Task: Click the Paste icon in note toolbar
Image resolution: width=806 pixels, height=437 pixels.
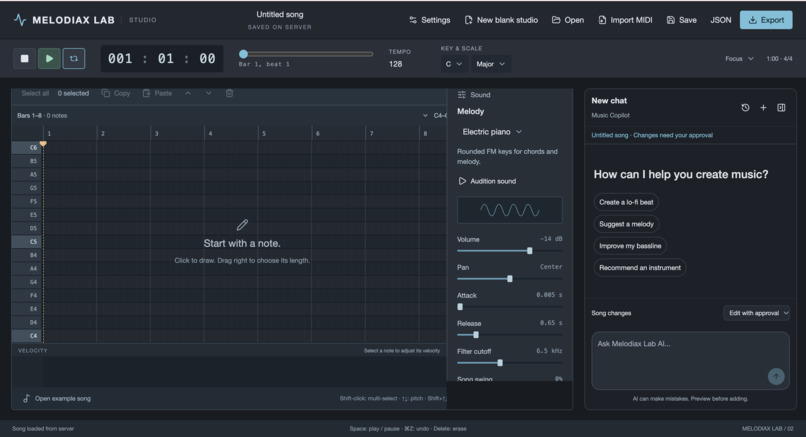Action: tap(146, 93)
